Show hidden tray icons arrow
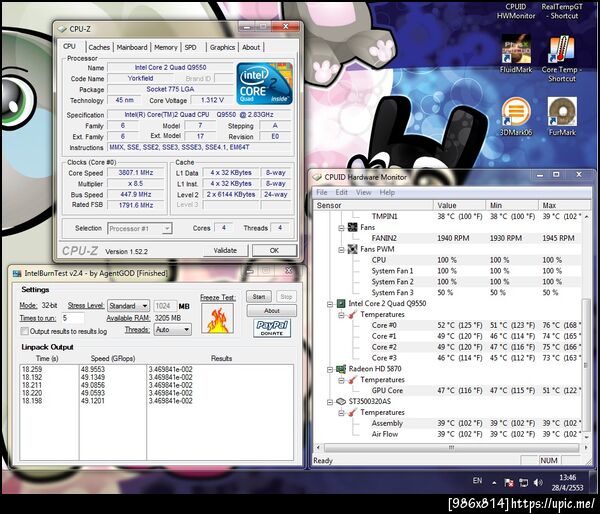This screenshot has width=600, height=514. point(494,483)
